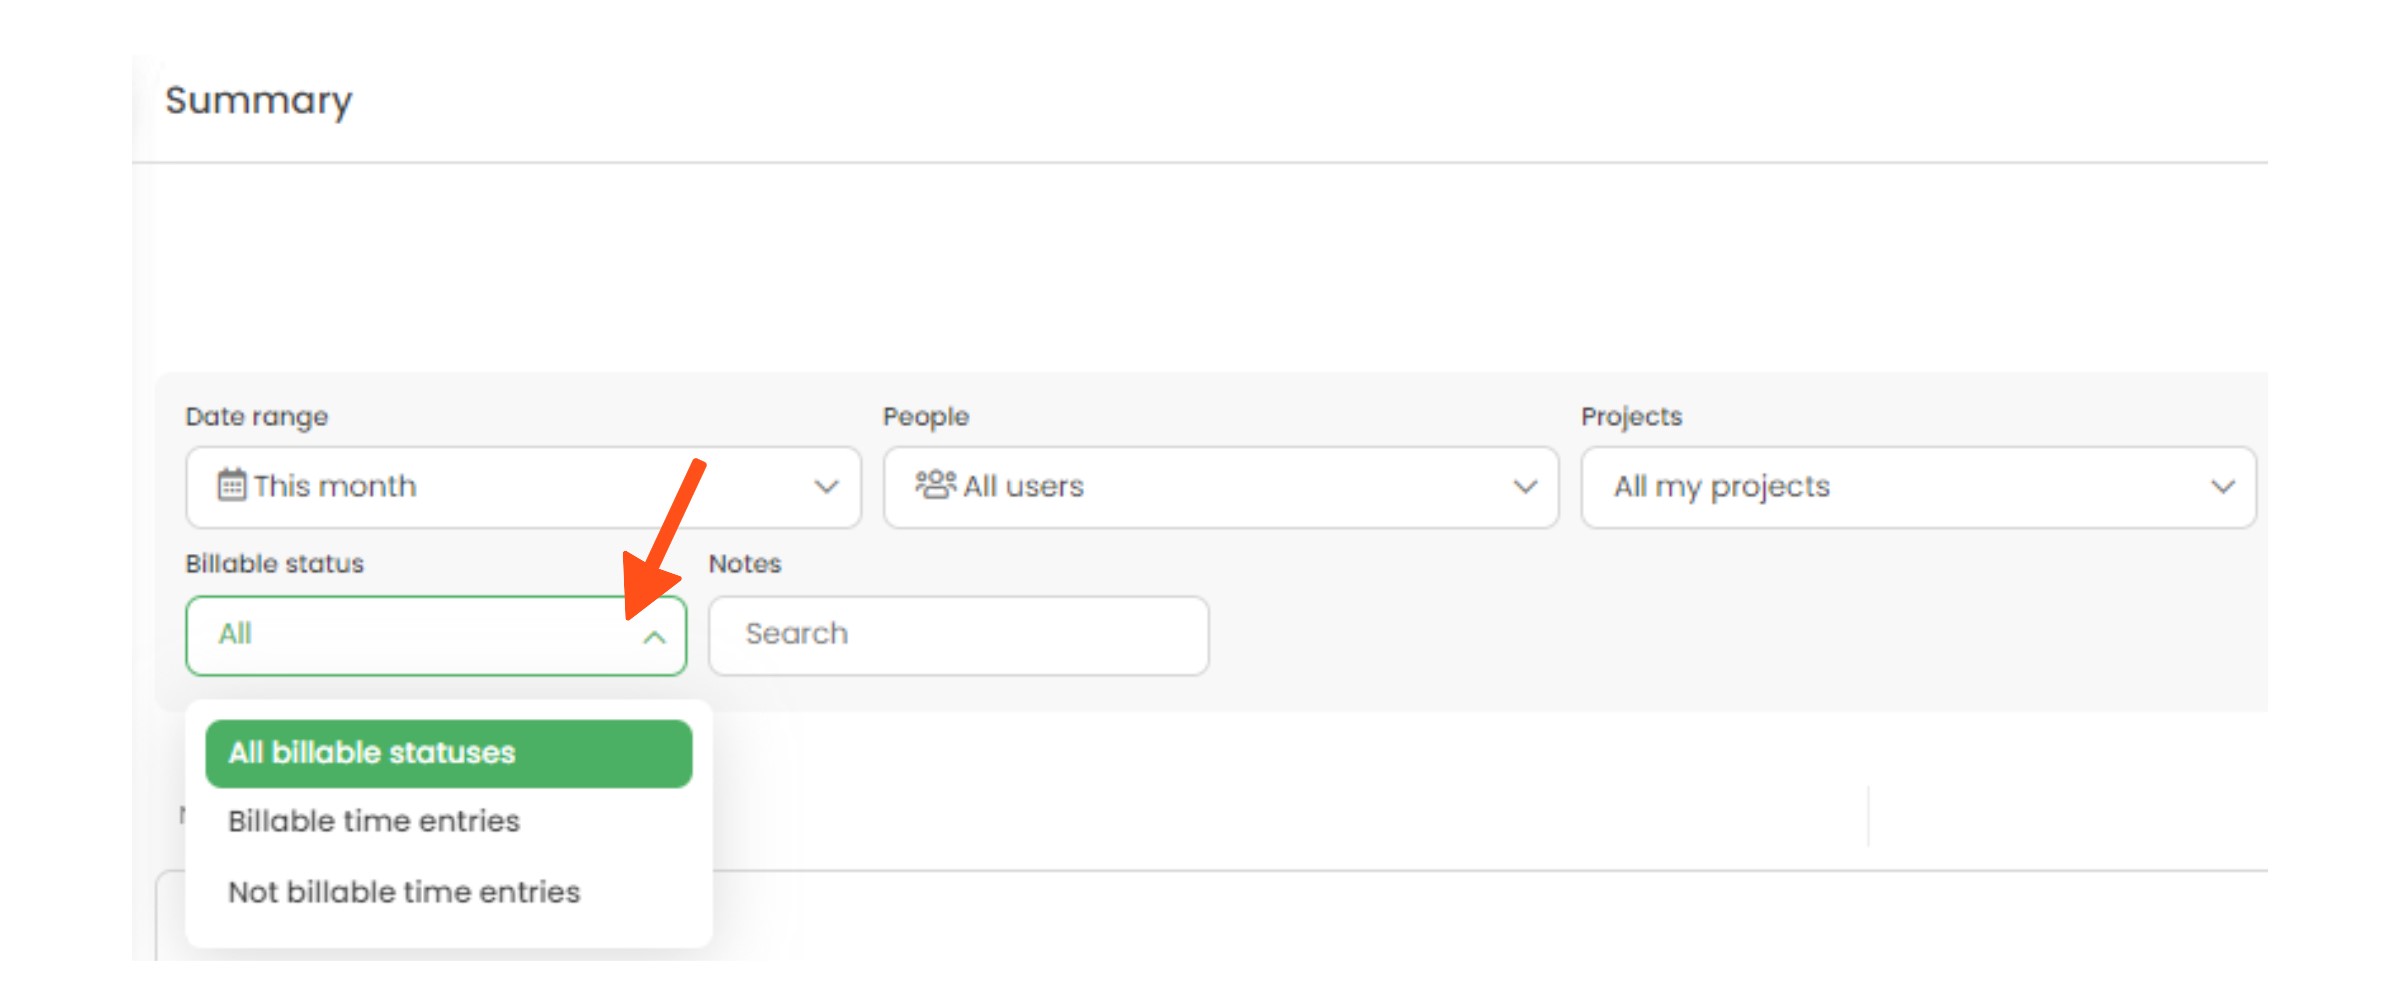Expand the Projects dropdown chevron
The image size is (2400, 992).
(2222, 487)
